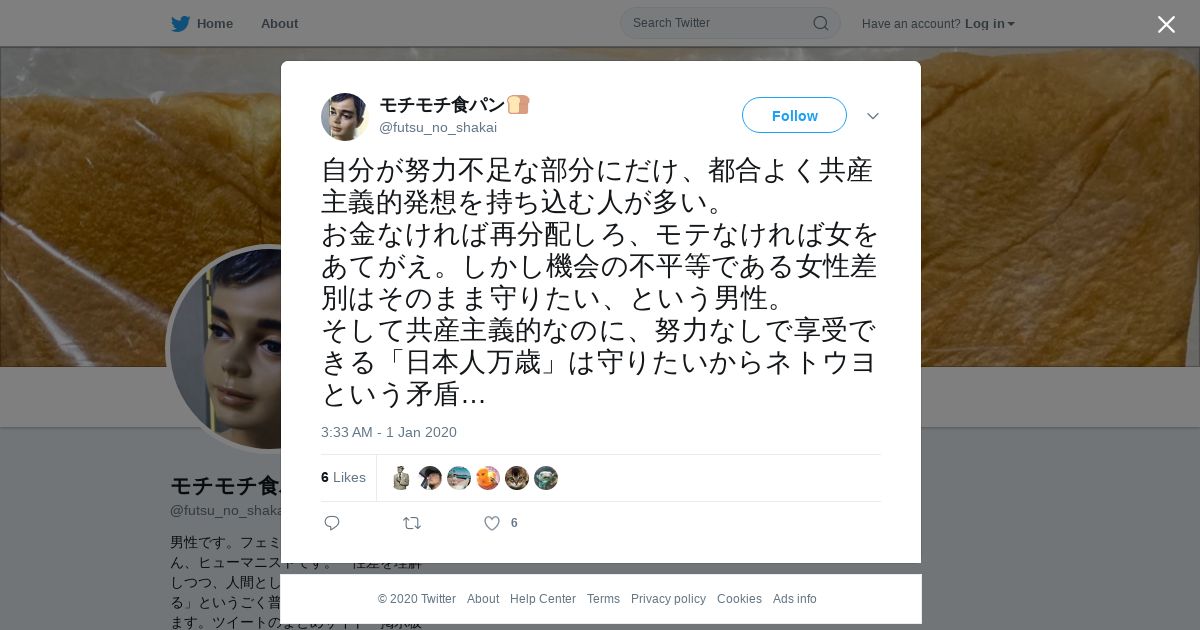
Task: Click the orange liker avatar
Action: [488, 478]
